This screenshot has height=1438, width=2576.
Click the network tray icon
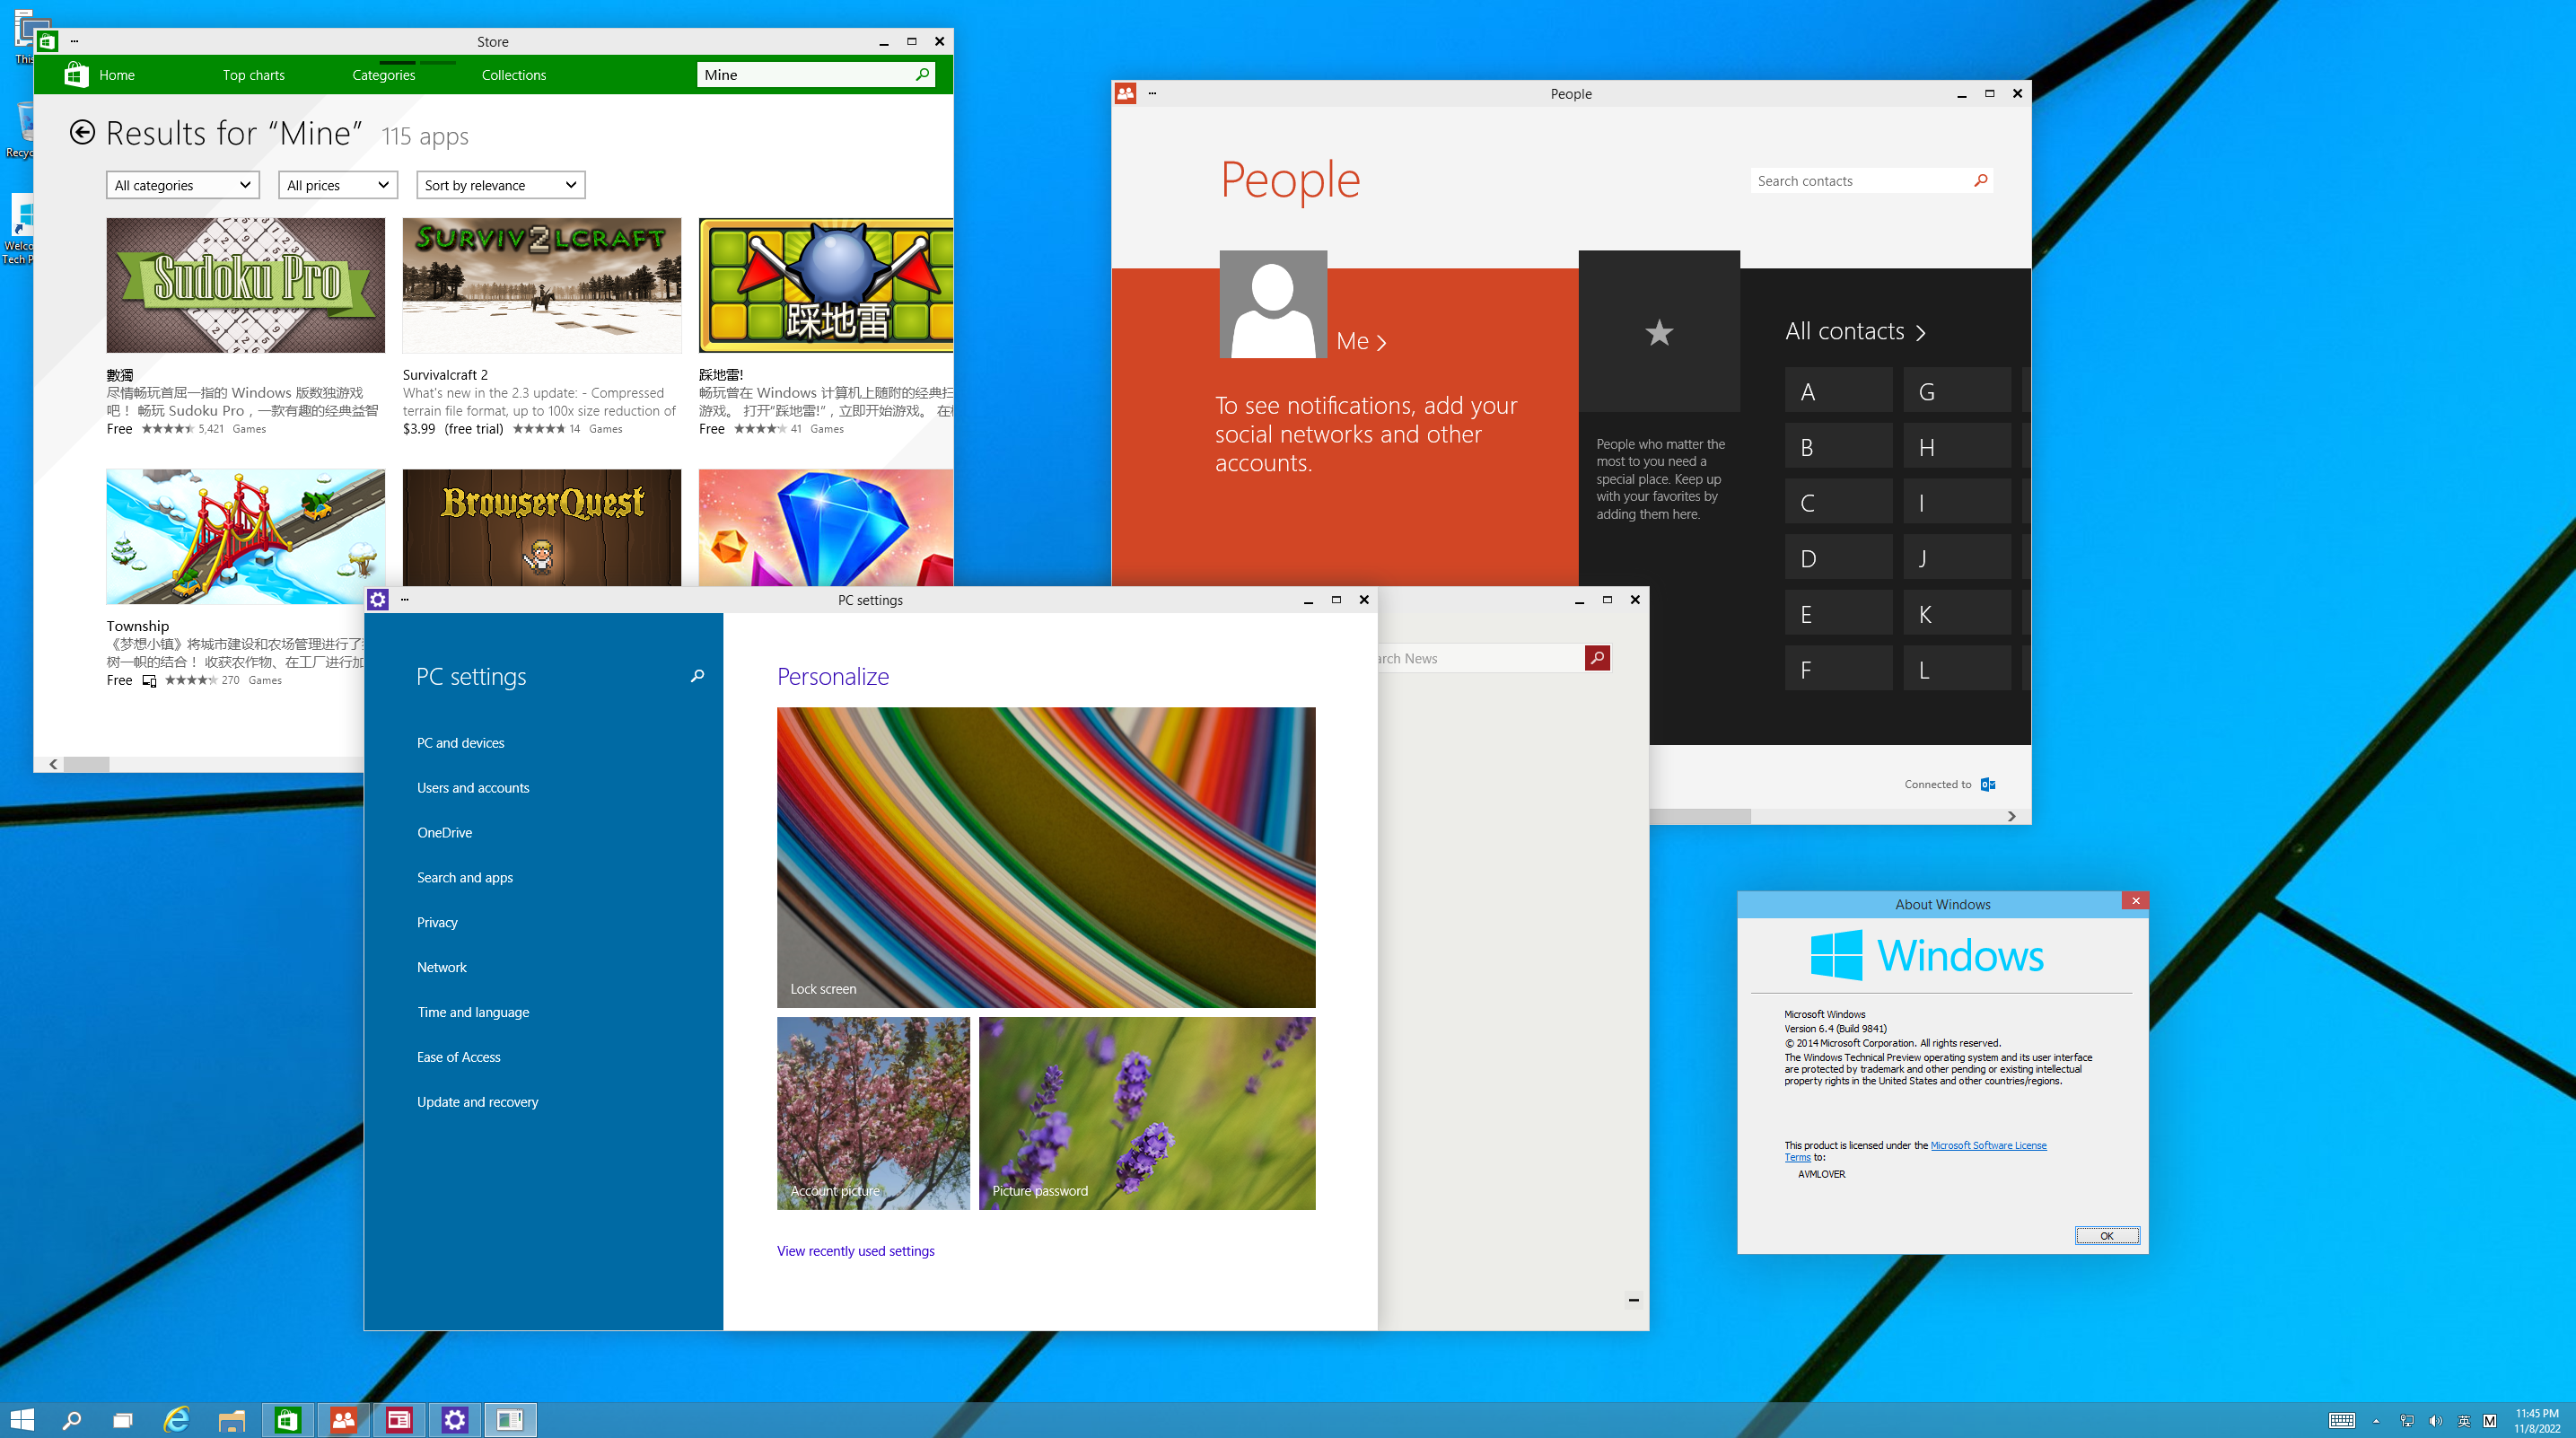pyautogui.click(x=2407, y=1420)
